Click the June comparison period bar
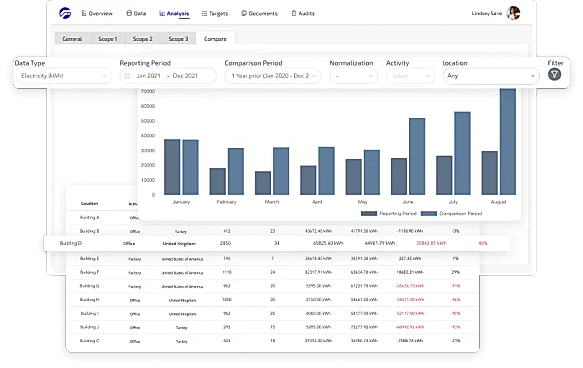 click(417, 156)
